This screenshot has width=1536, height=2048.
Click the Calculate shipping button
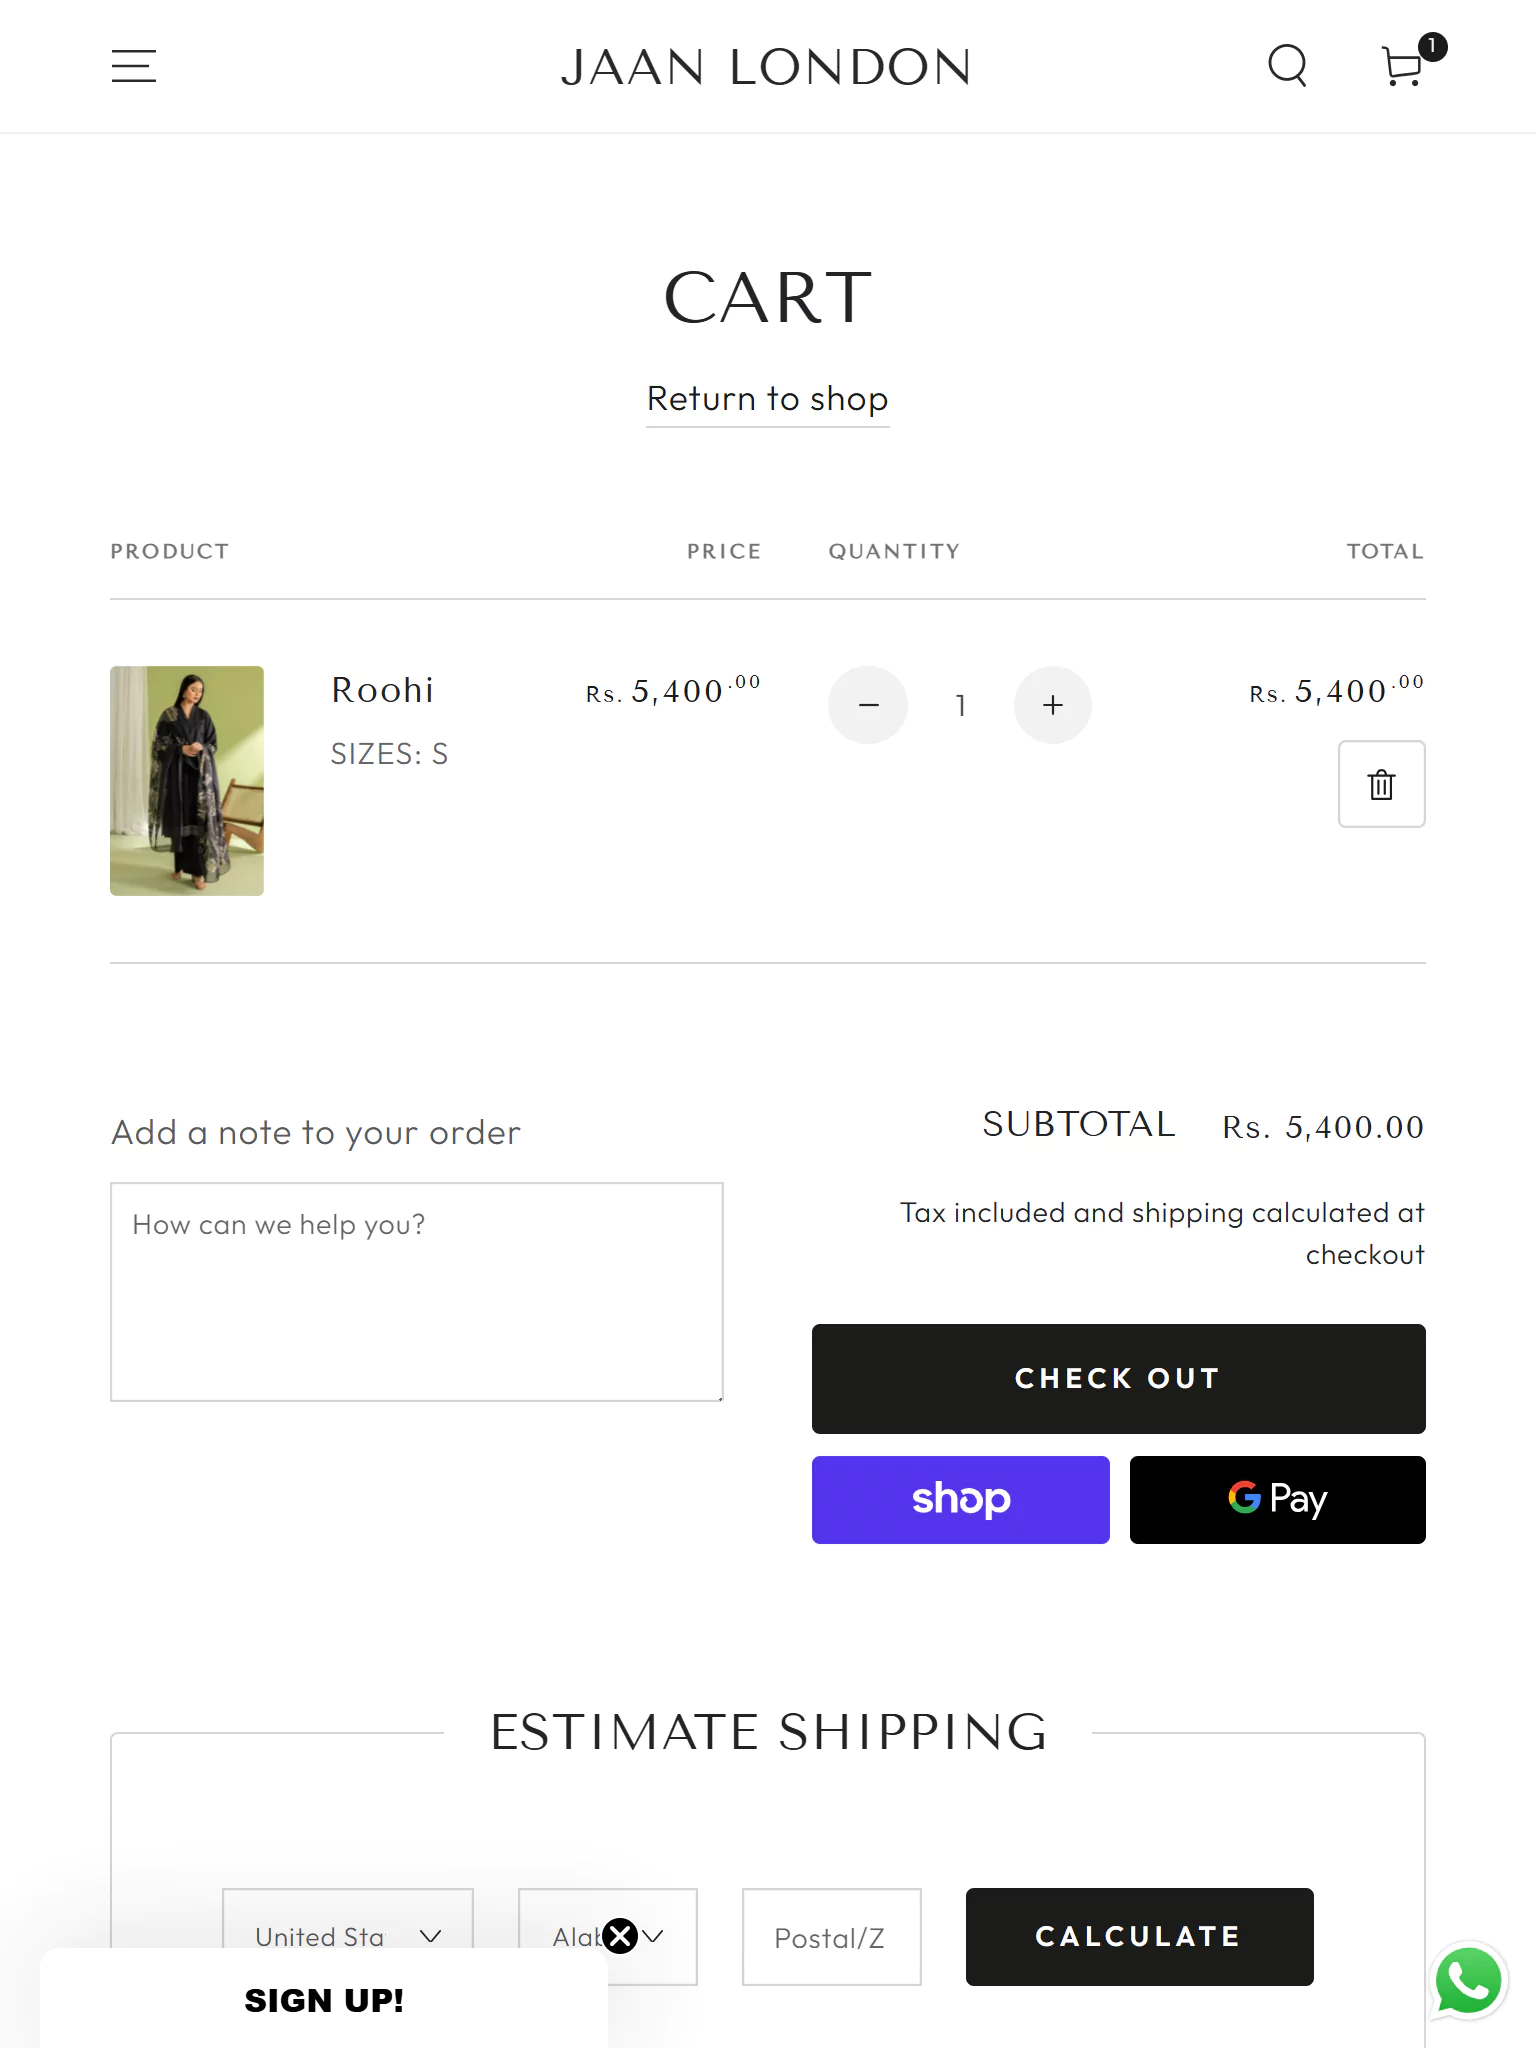[x=1139, y=1936]
